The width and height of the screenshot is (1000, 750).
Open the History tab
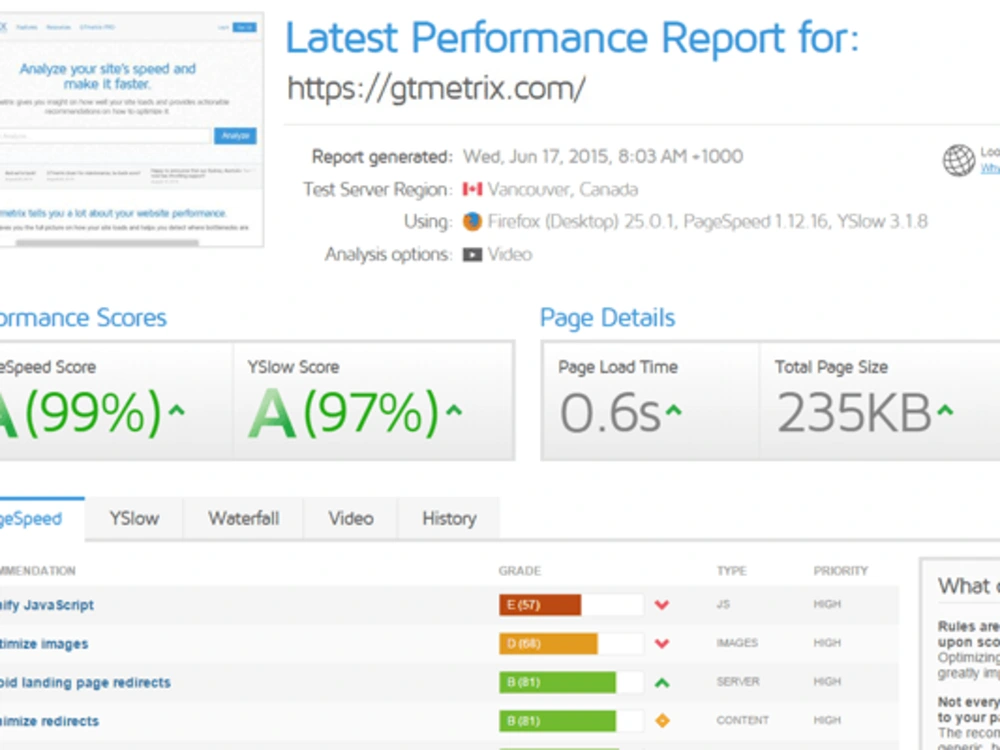click(449, 518)
